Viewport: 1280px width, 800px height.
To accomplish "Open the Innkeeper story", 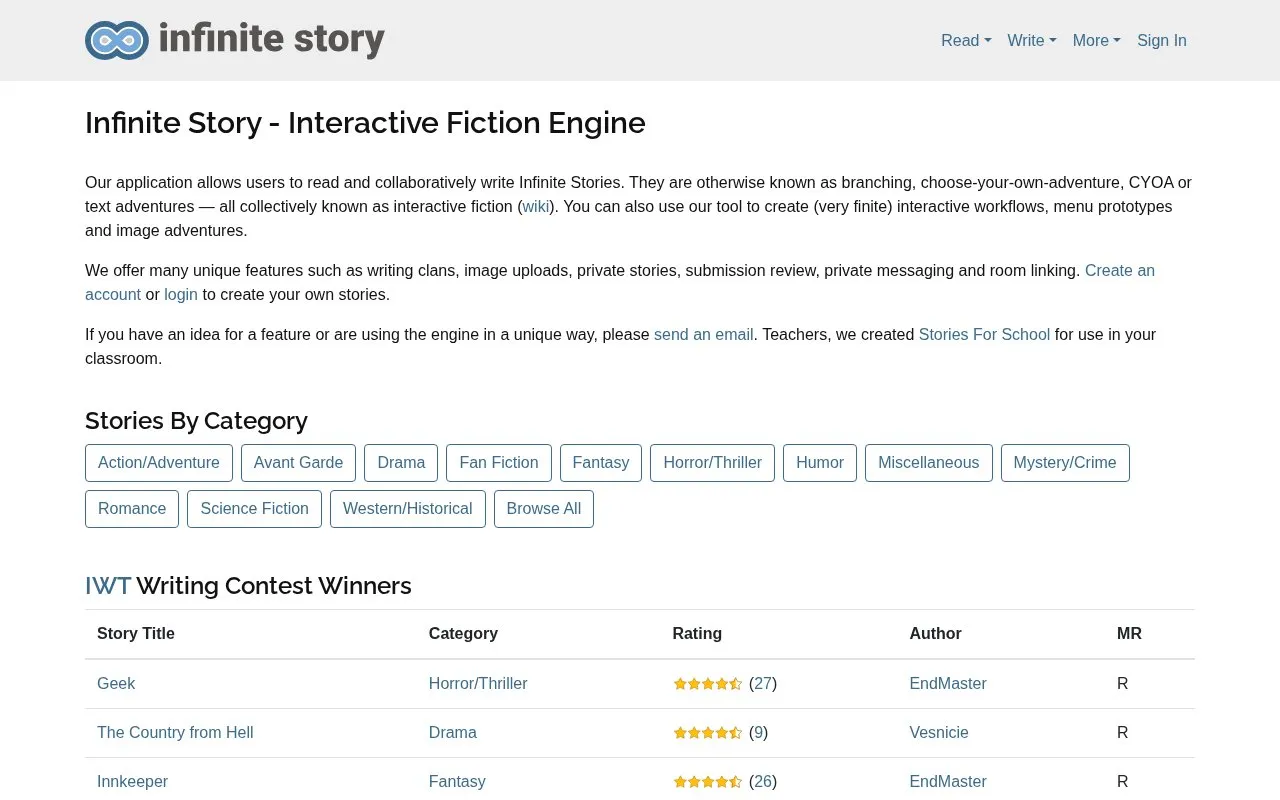I will tap(132, 782).
